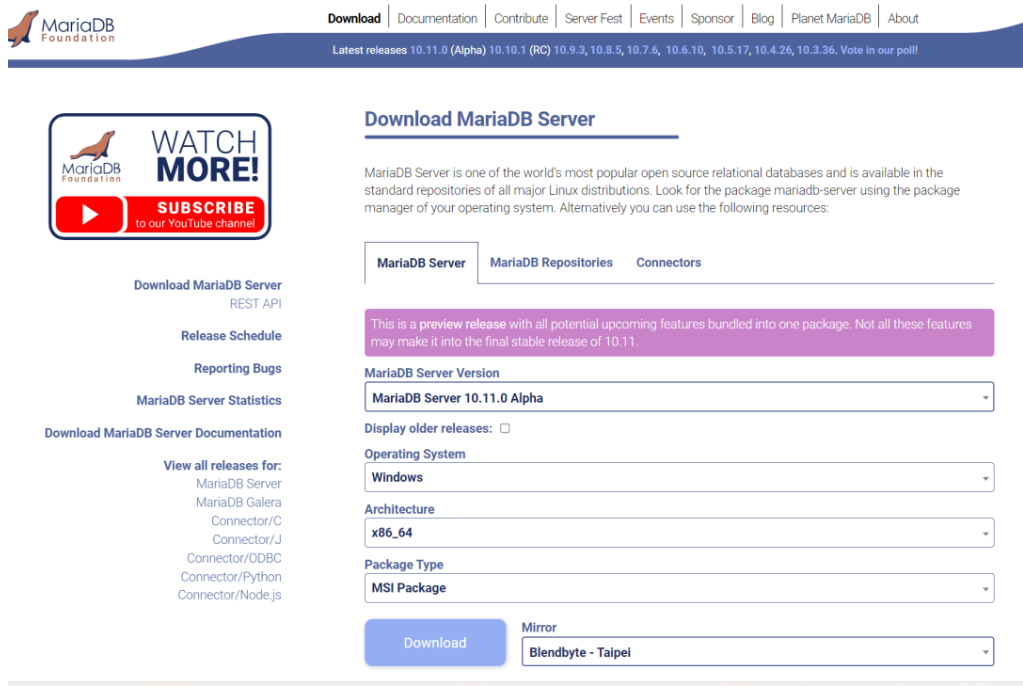
Task: Open the Planet MariaDB menu item
Action: (x=831, y=18)
